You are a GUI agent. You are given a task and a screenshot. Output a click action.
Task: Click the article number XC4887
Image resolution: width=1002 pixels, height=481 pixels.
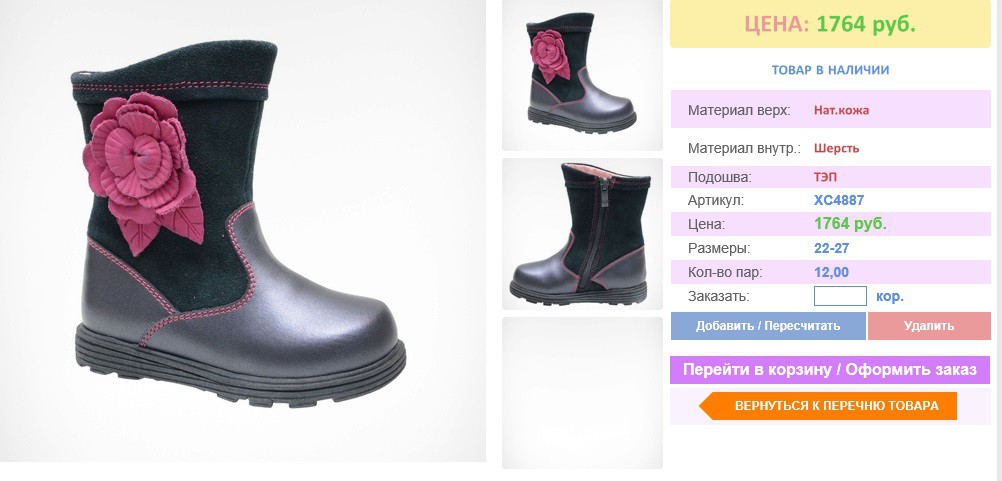pyautogui.click(x=838, y=201)
